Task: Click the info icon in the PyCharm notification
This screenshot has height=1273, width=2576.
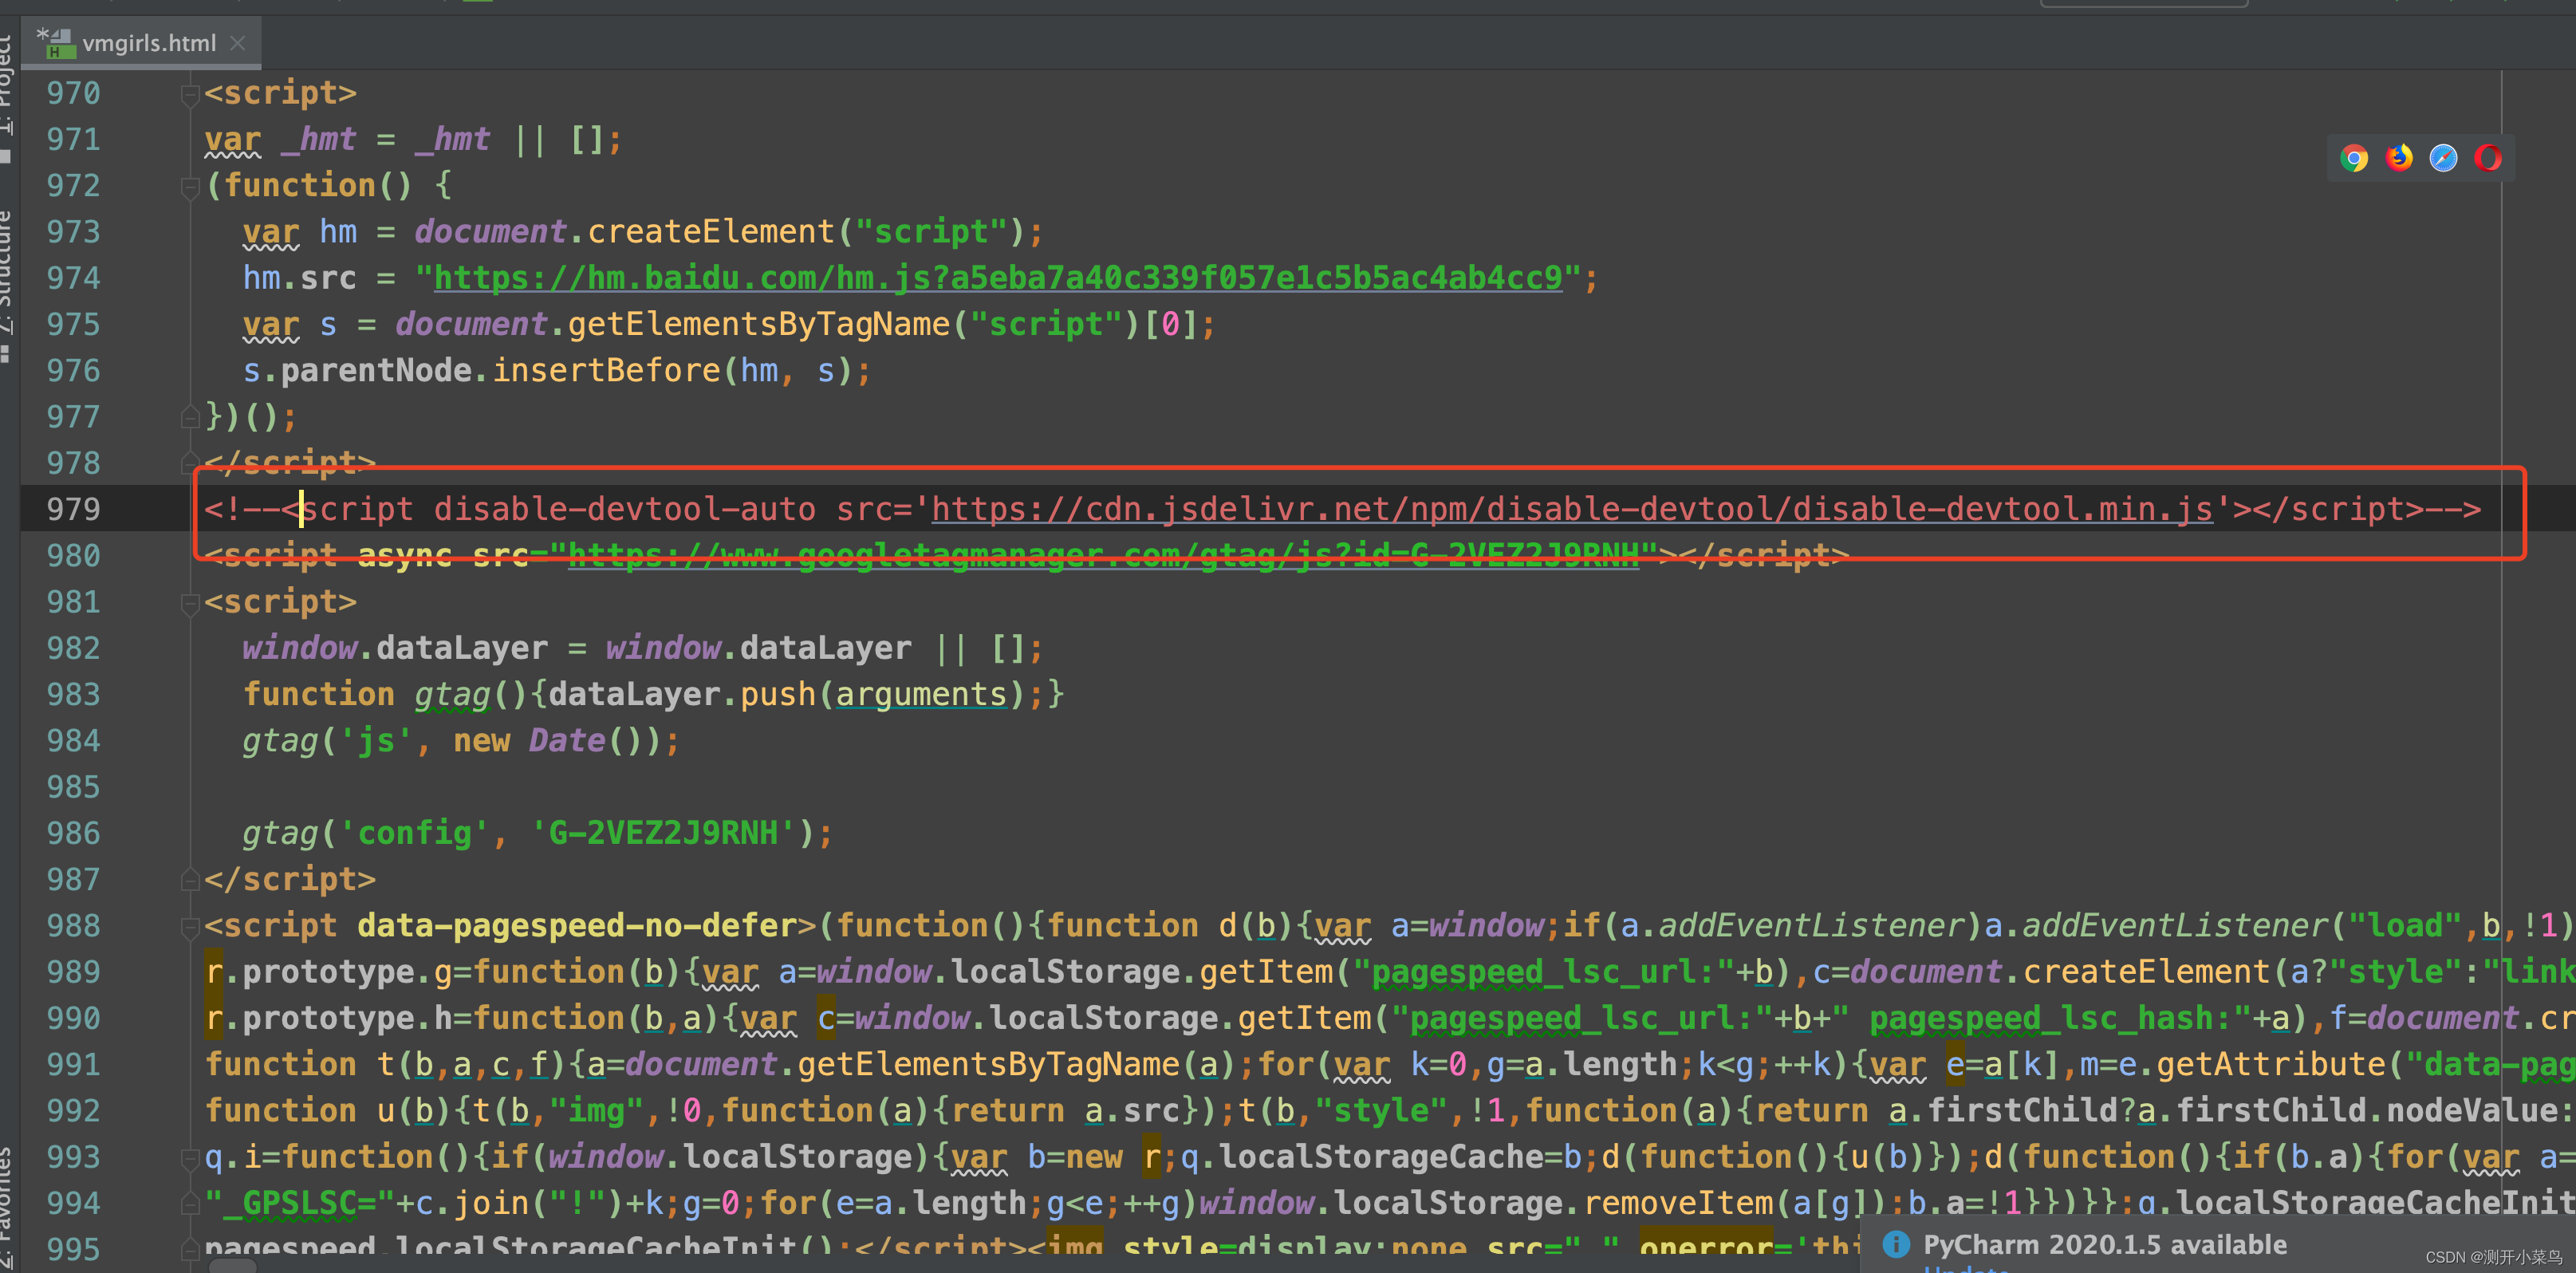Action: 1896,1244
